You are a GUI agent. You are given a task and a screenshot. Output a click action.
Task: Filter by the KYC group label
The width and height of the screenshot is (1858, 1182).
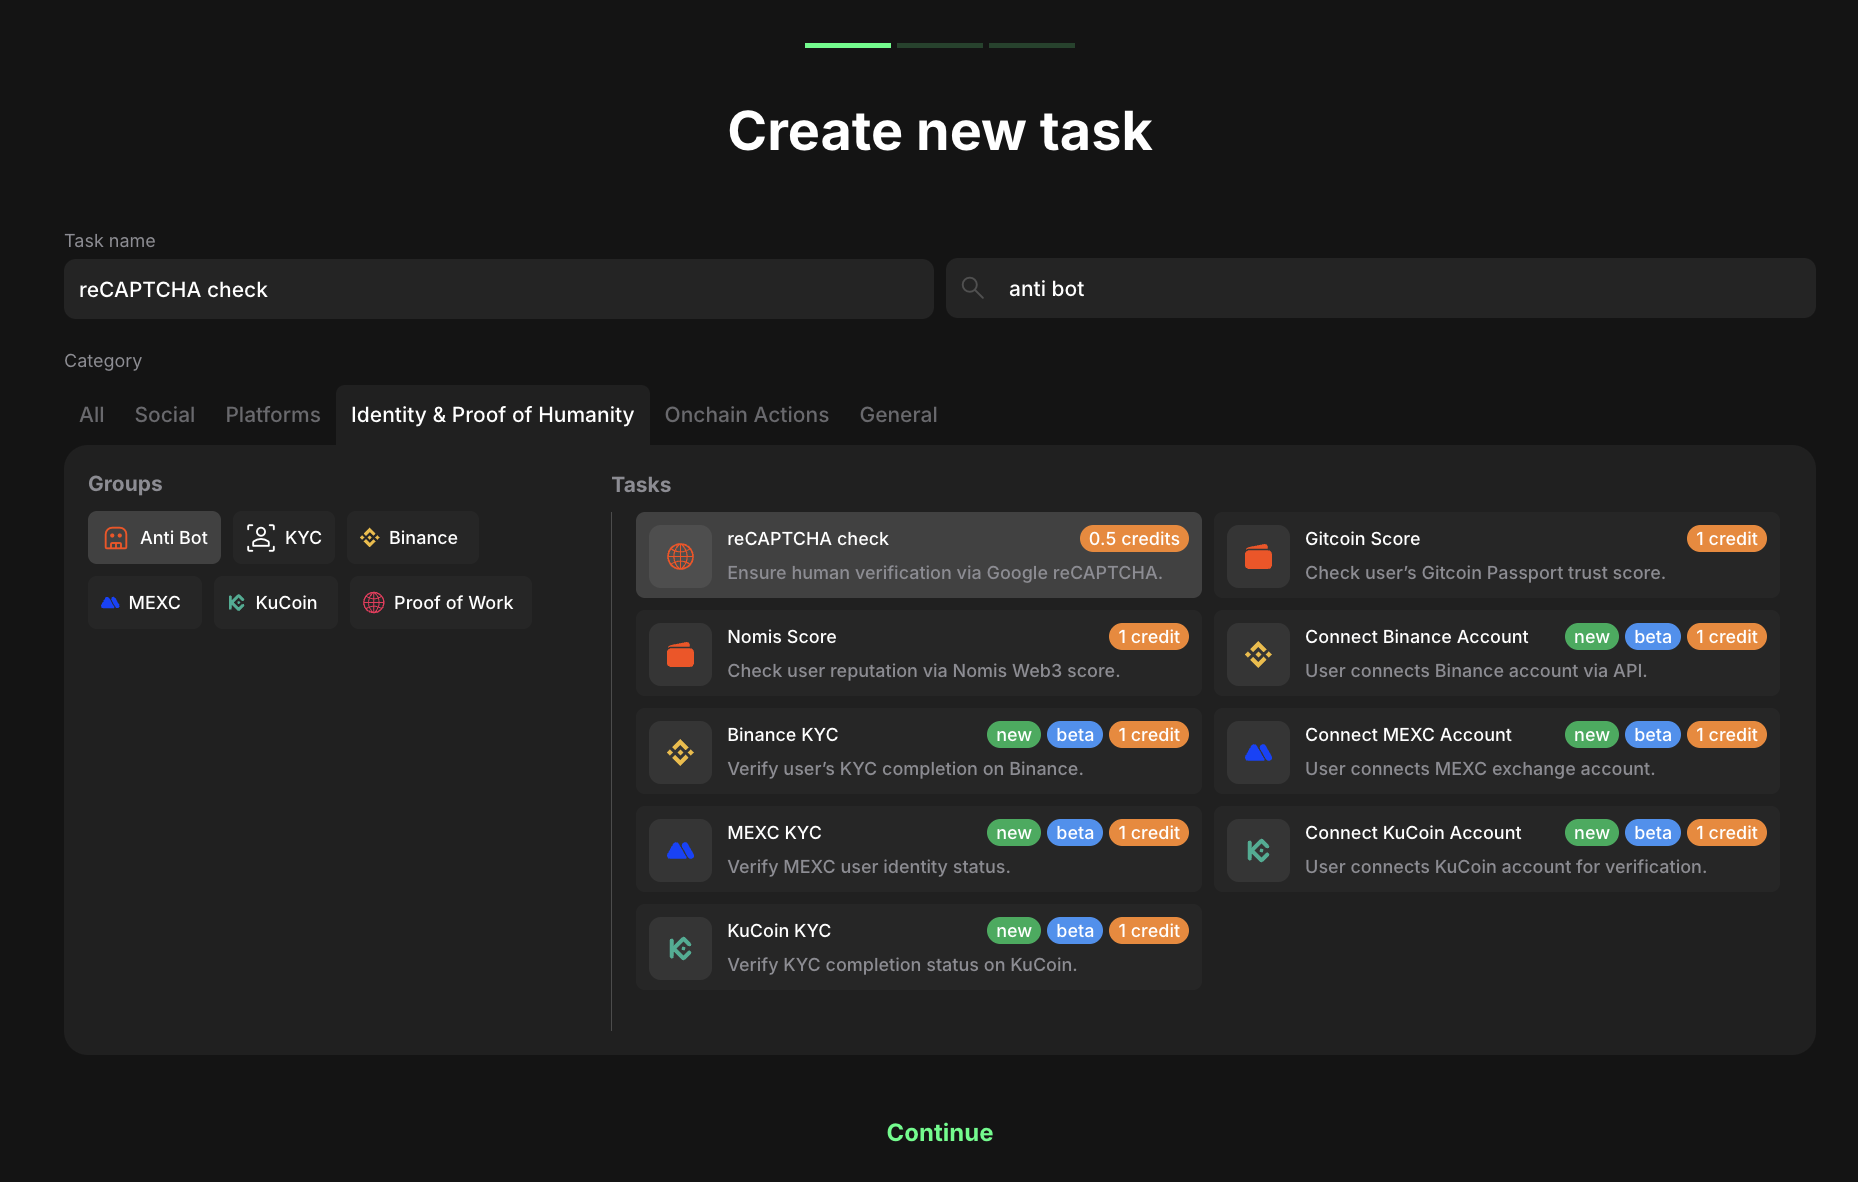[x=303, y=538]
